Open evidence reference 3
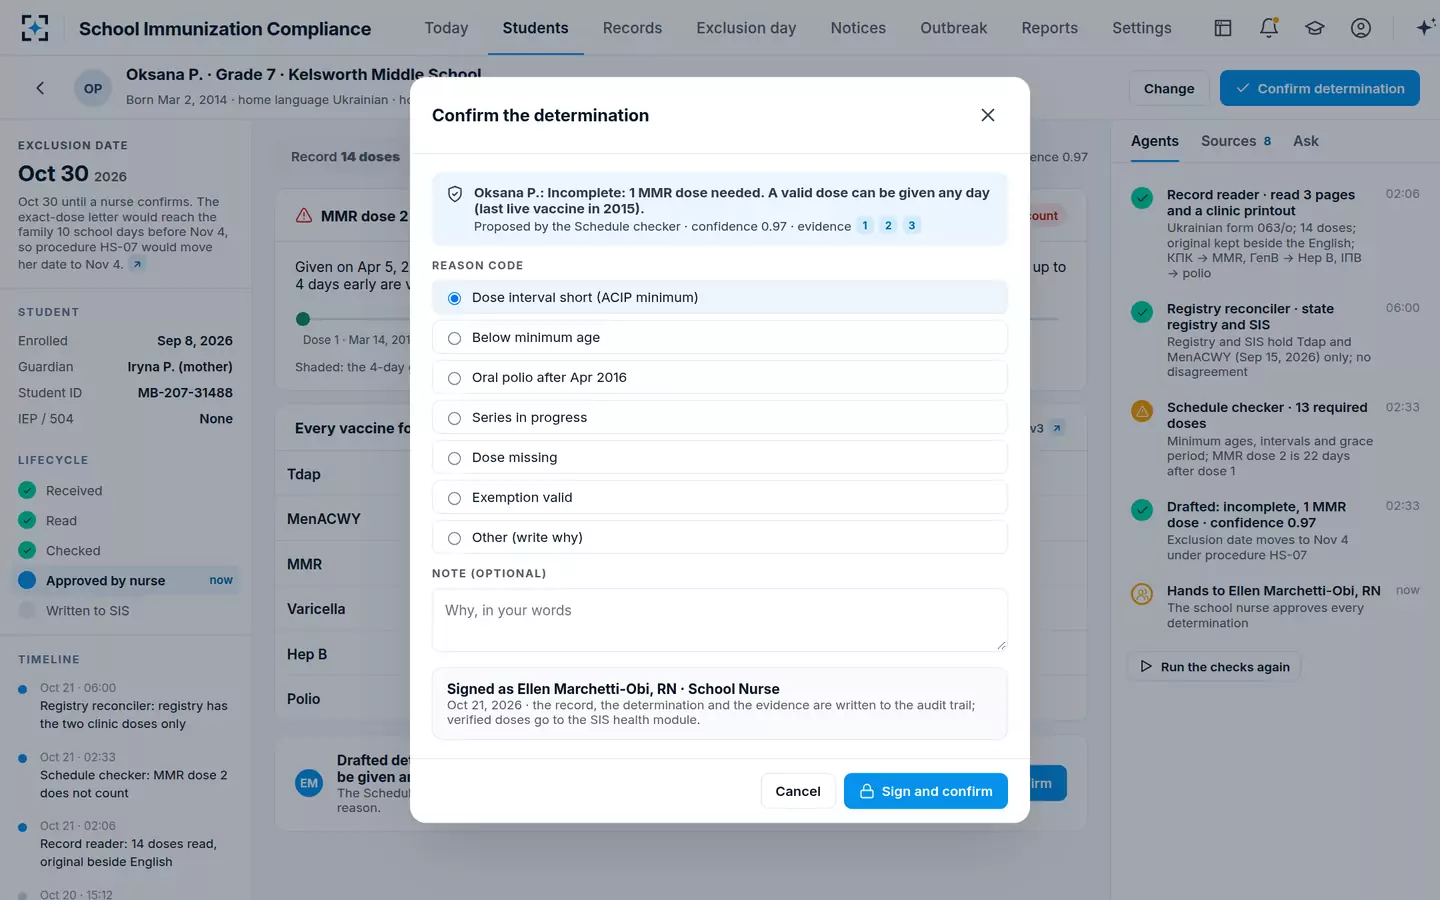 pyautogui.click(x=912, y=226)
